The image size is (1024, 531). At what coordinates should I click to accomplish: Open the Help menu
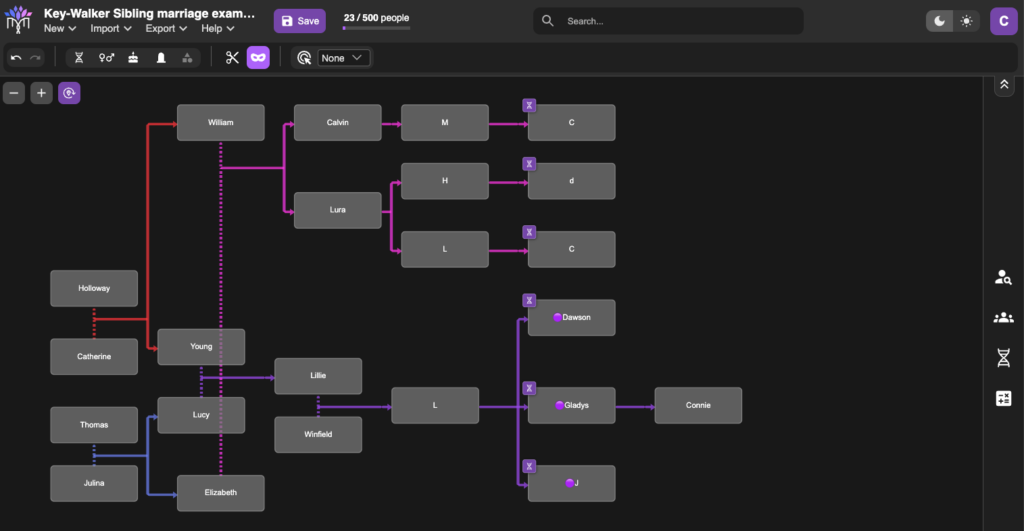pos(217,29)
